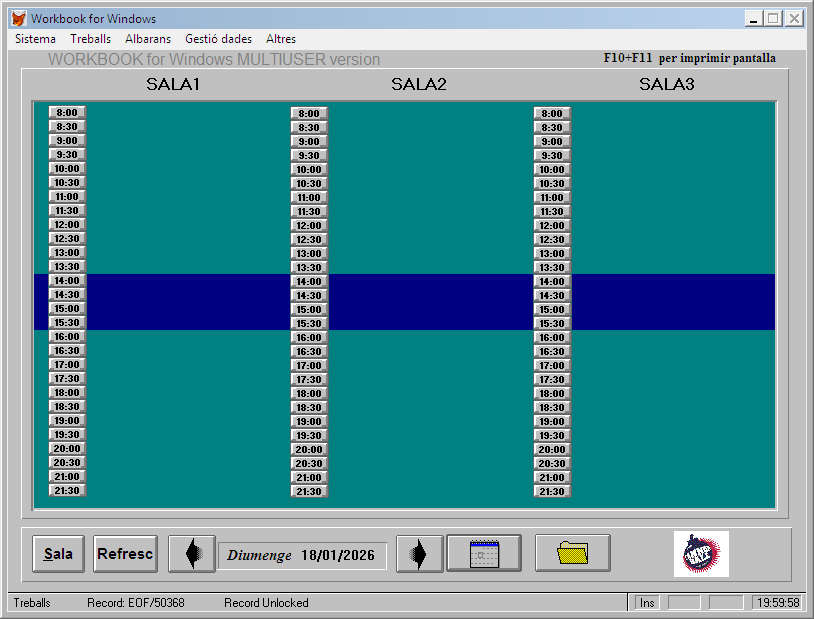Click the logo image at bottom right

701,554
